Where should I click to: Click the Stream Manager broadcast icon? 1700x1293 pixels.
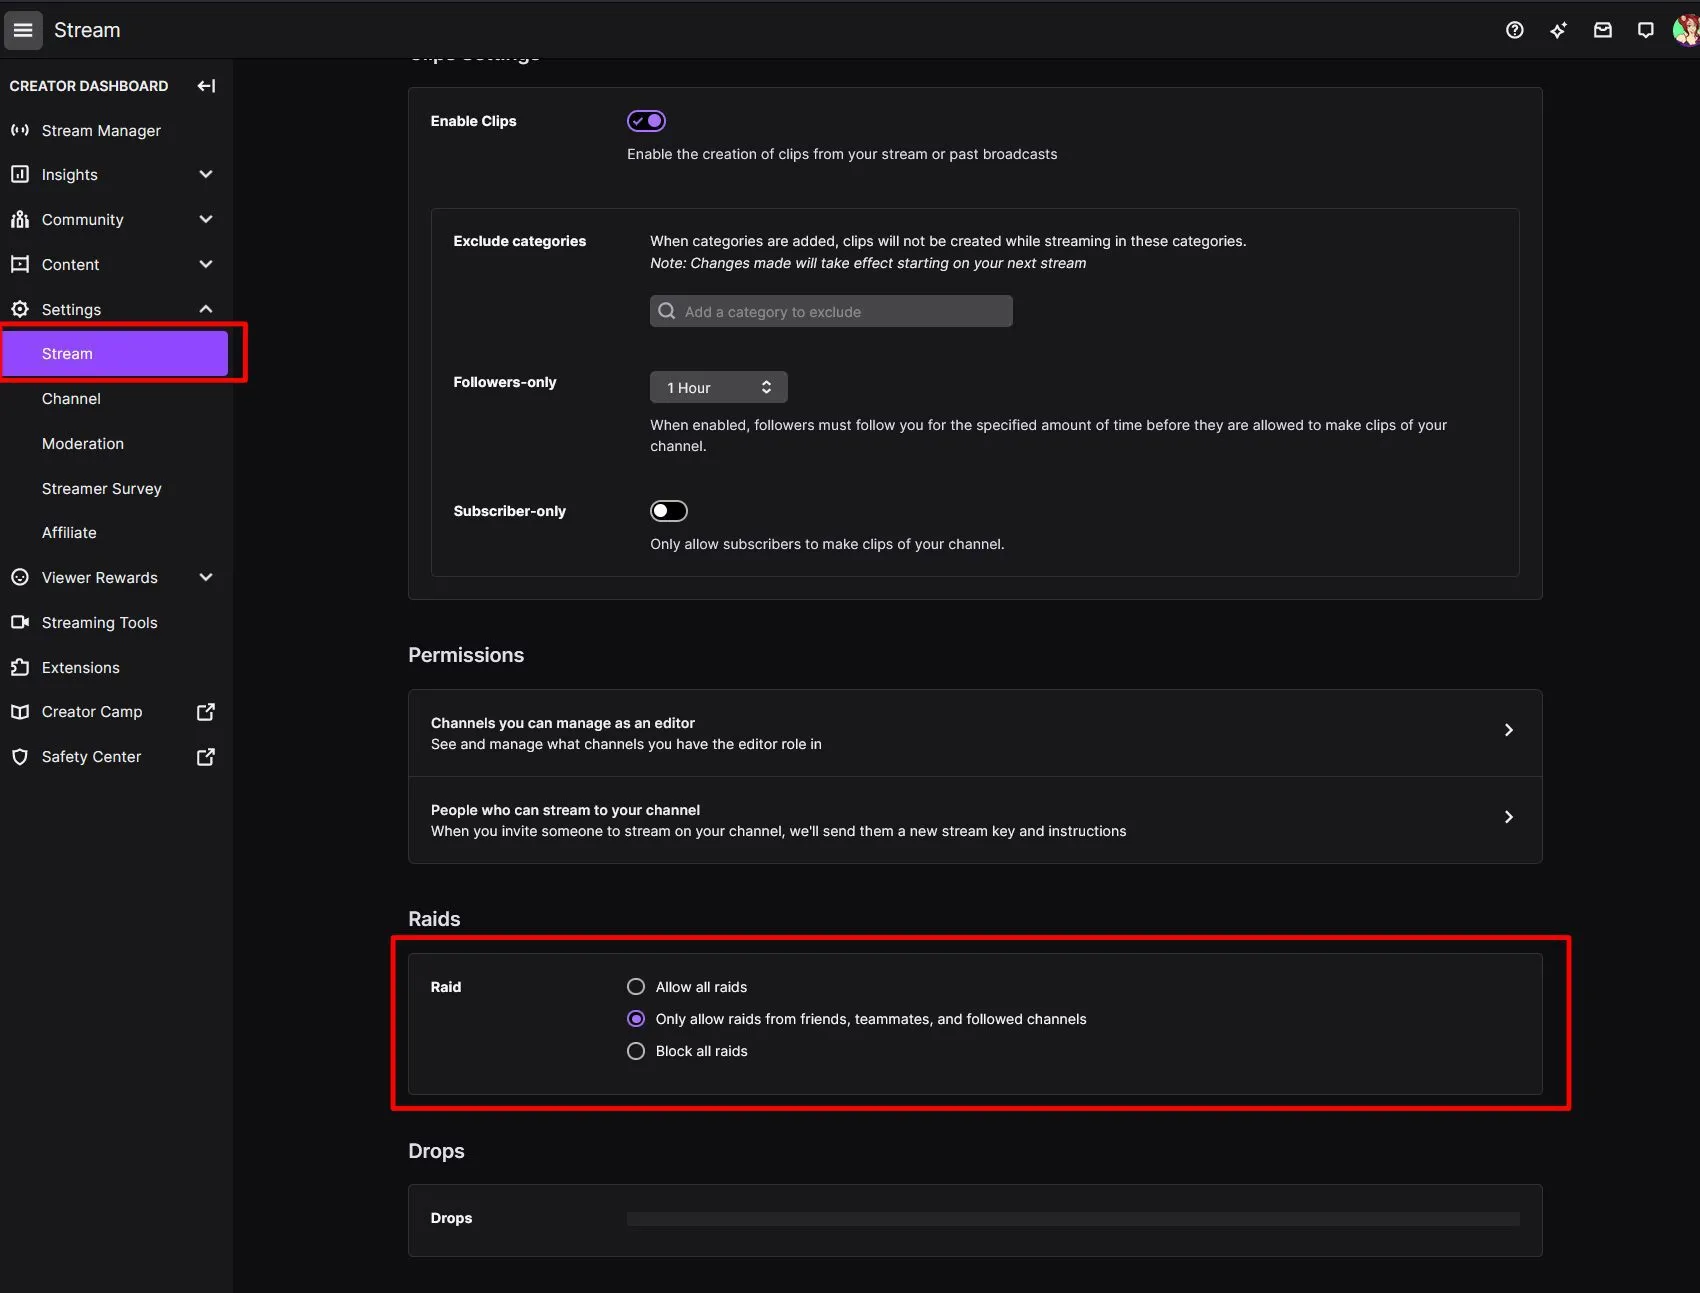[x=20, y=130]
